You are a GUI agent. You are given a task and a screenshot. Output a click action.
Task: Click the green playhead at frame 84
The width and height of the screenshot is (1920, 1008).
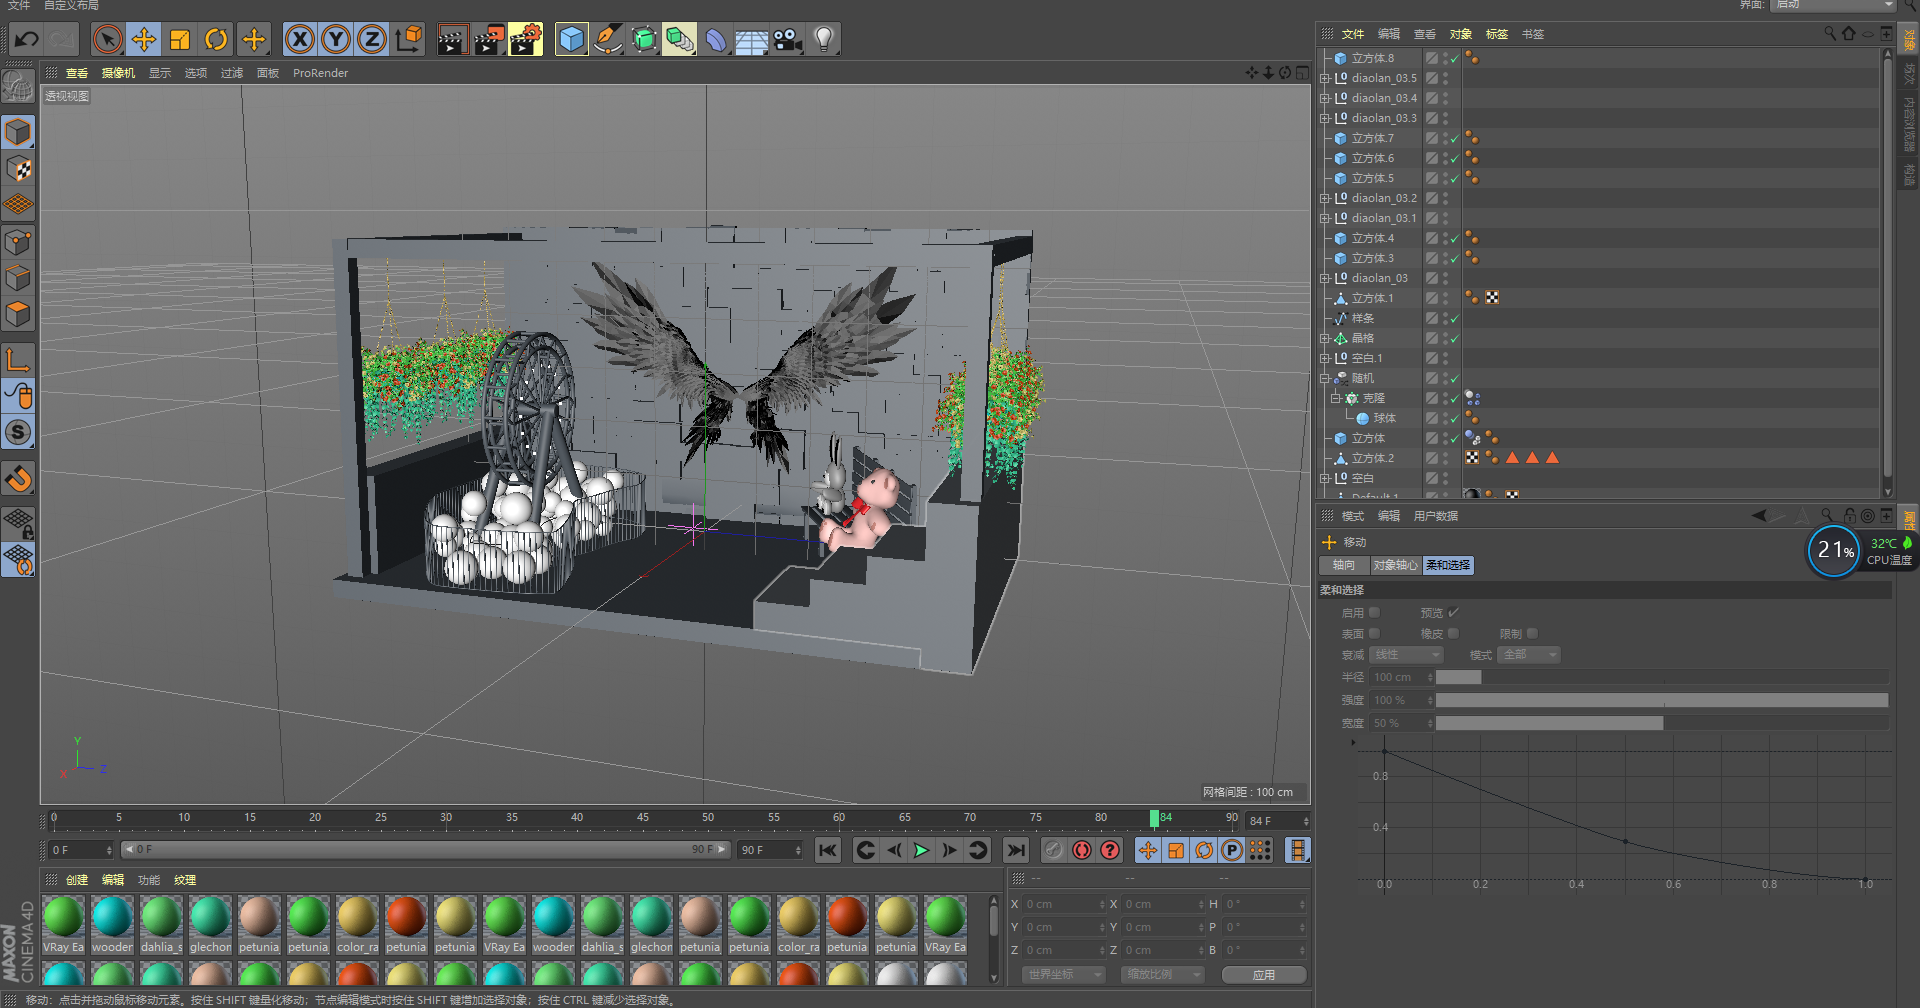(1154, 820)
